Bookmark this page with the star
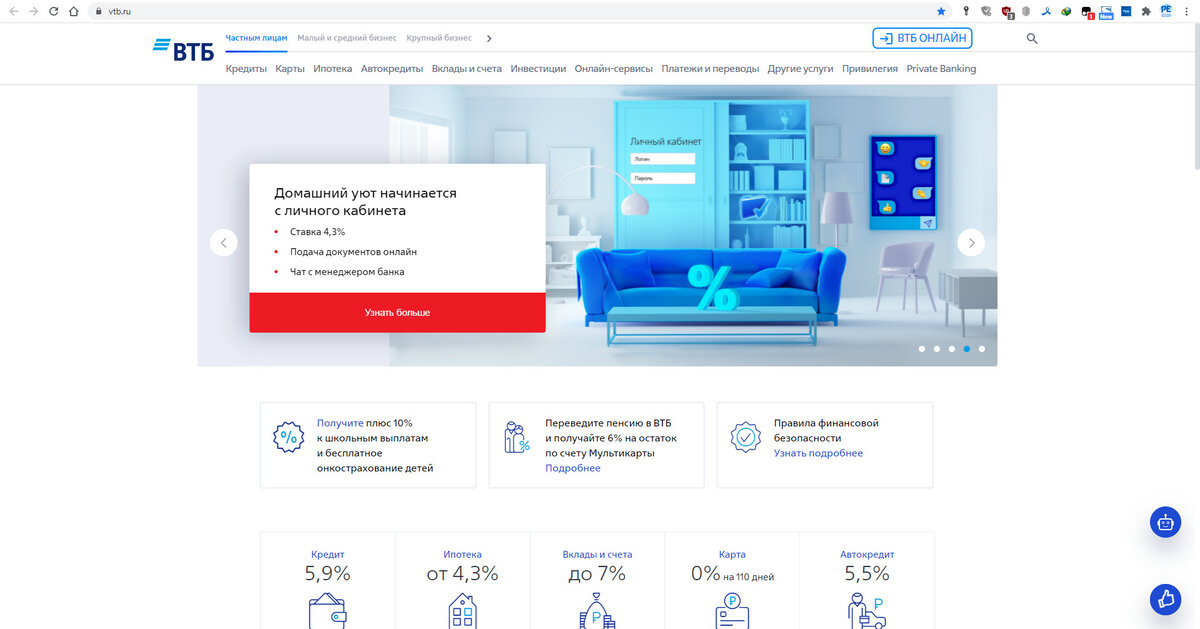 coord(941,11)
